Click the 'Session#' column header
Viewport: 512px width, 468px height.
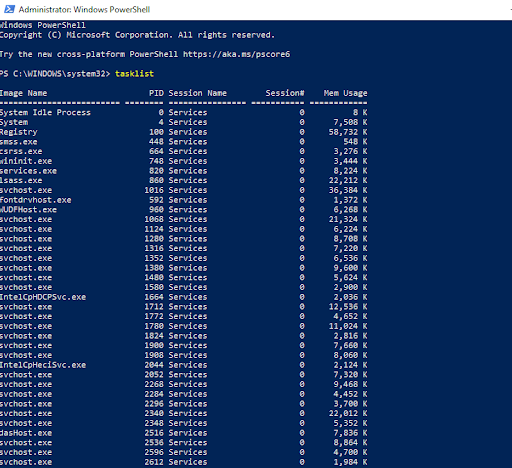[x=285, y=93]
